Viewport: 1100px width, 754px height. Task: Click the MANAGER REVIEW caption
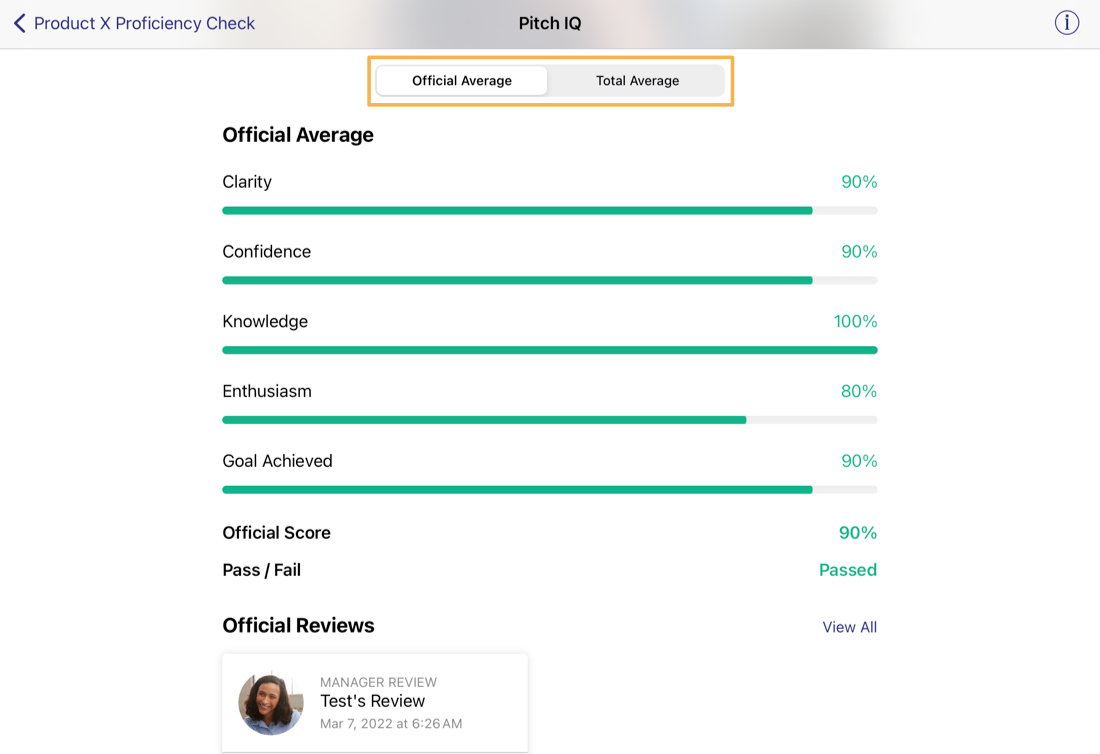378,682
